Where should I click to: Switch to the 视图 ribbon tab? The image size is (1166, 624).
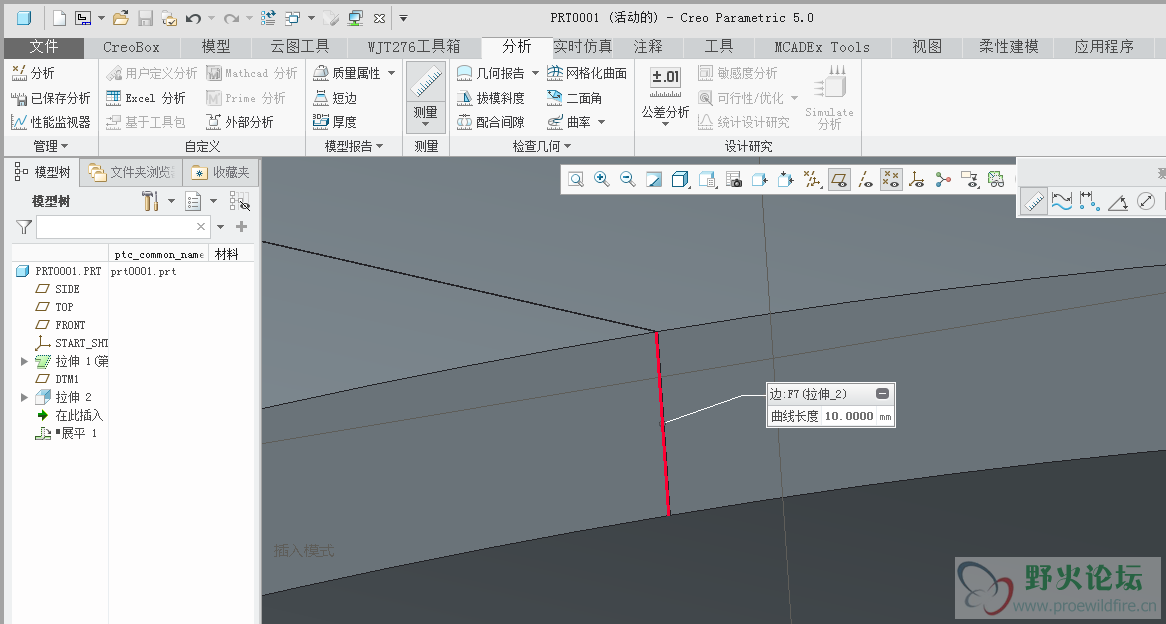tap(927, 47)
